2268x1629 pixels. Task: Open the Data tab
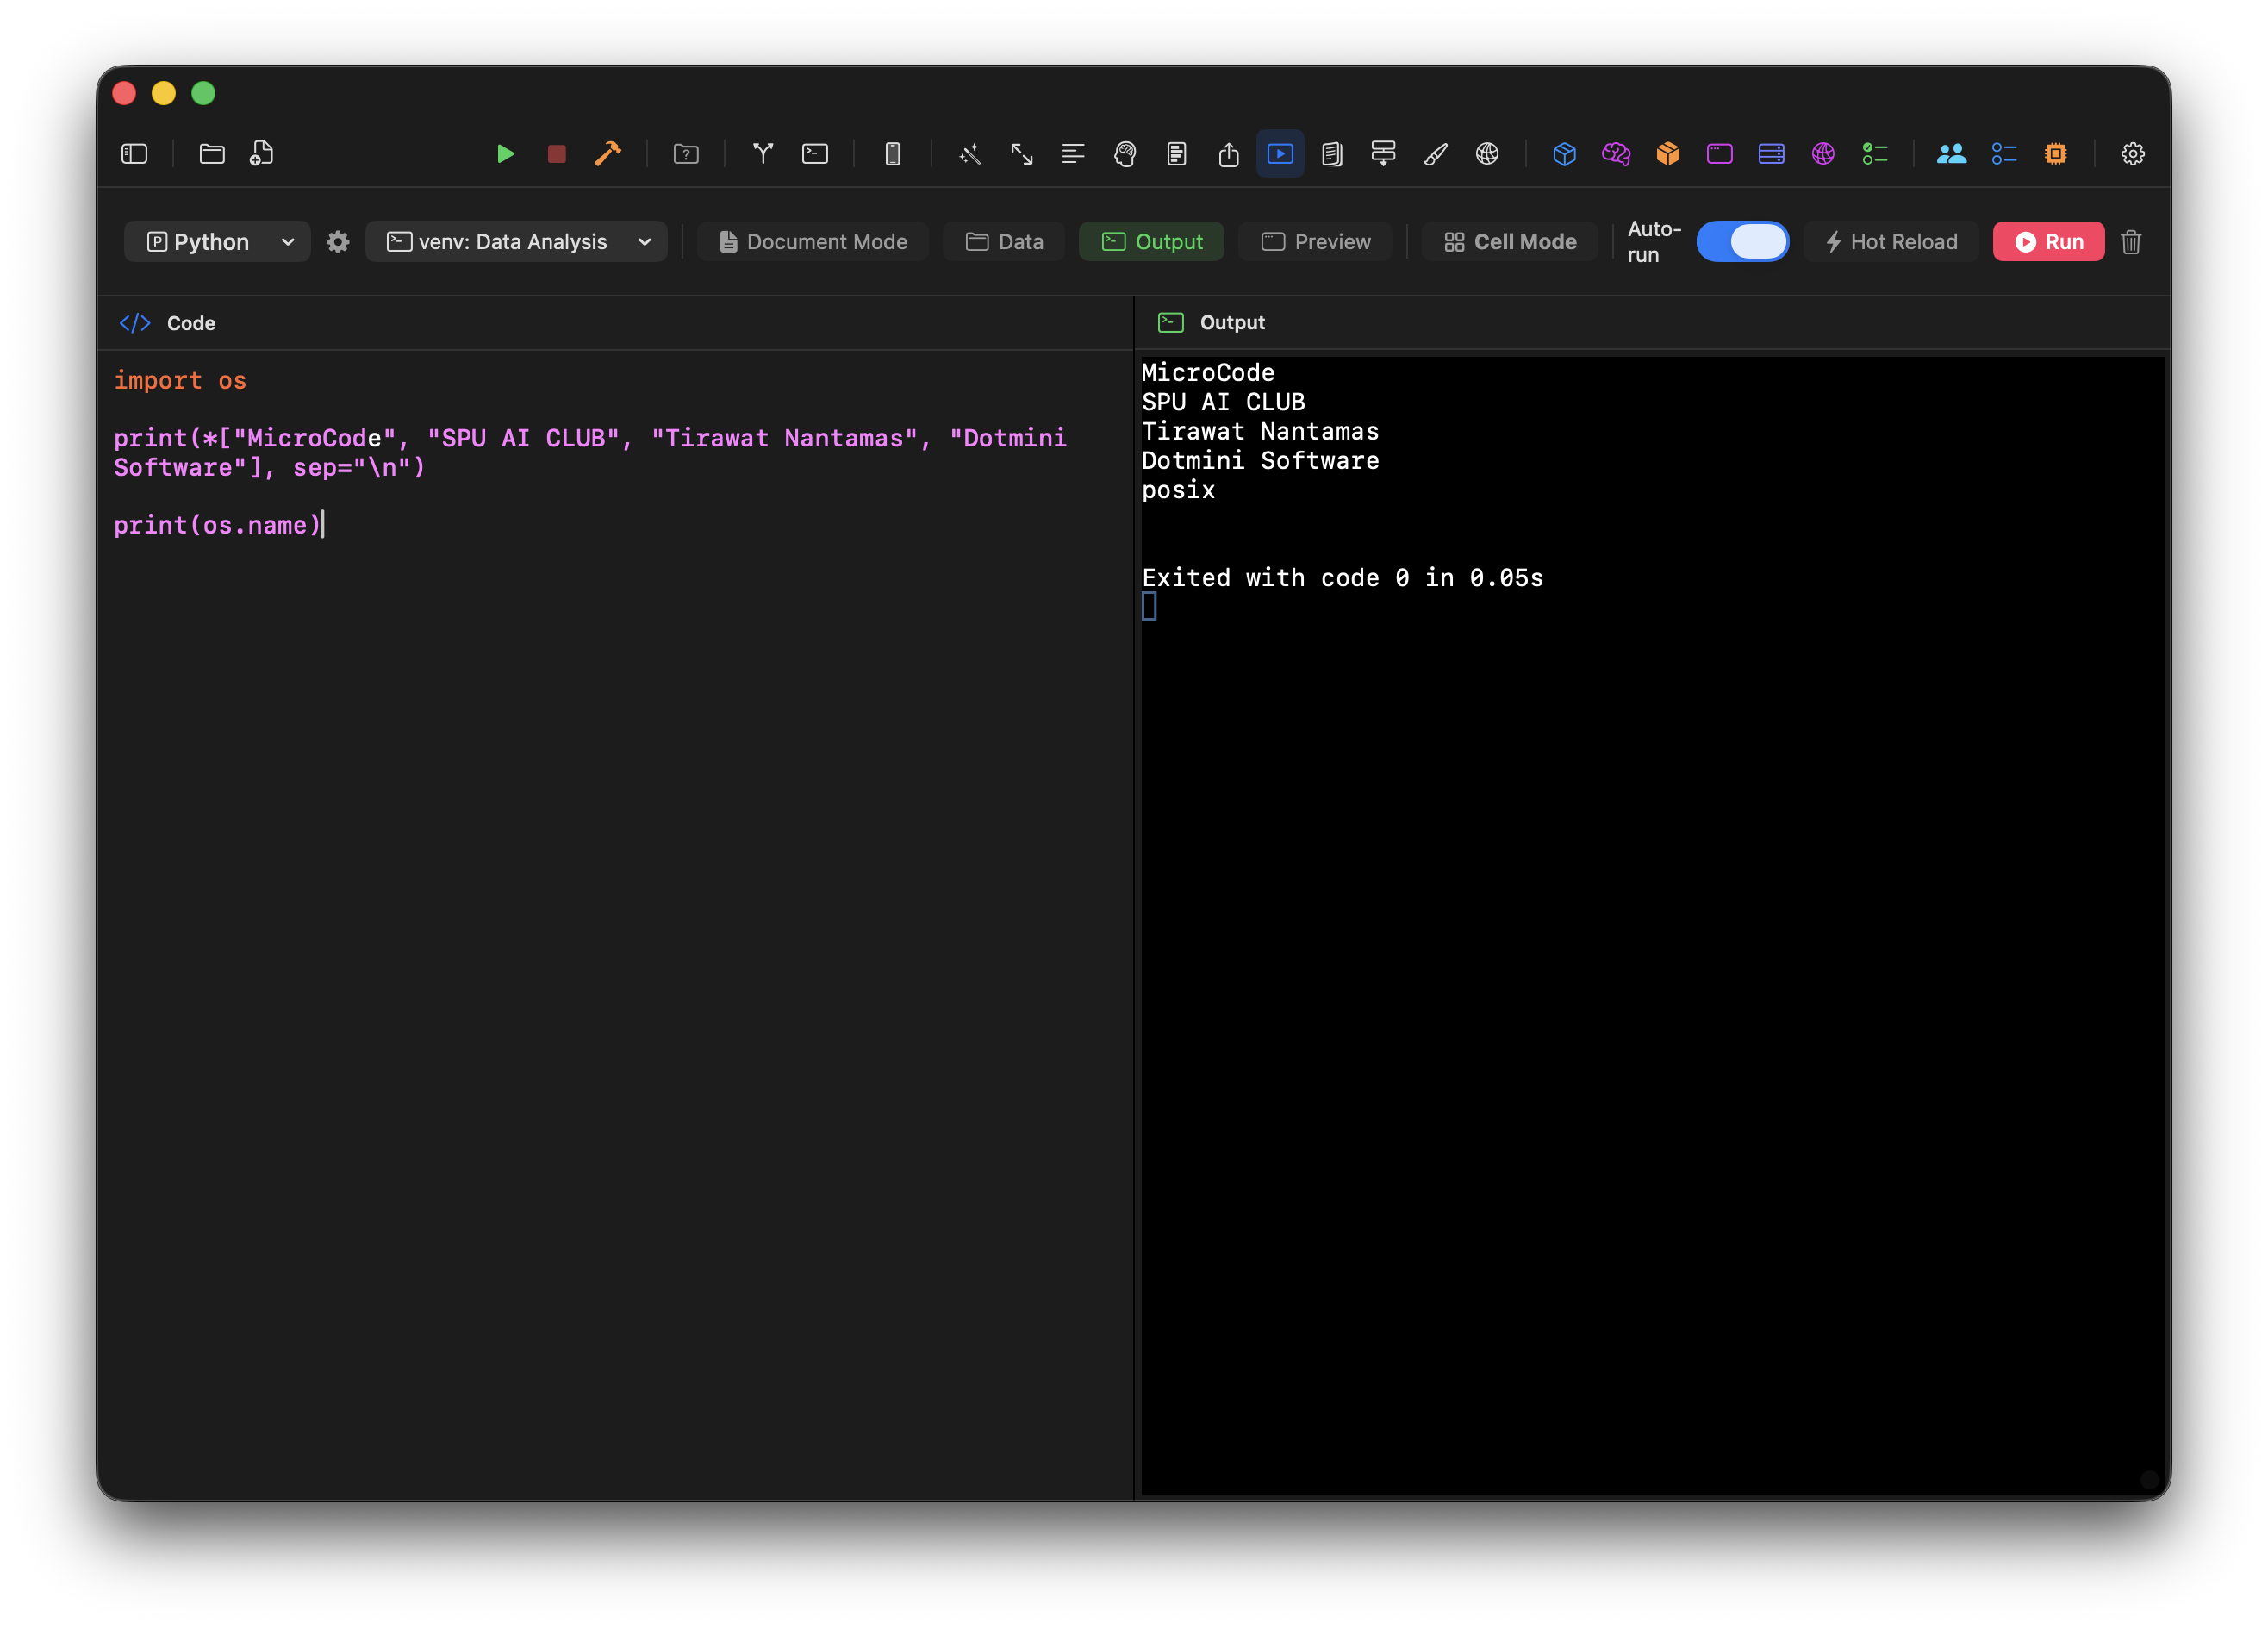1004,242
